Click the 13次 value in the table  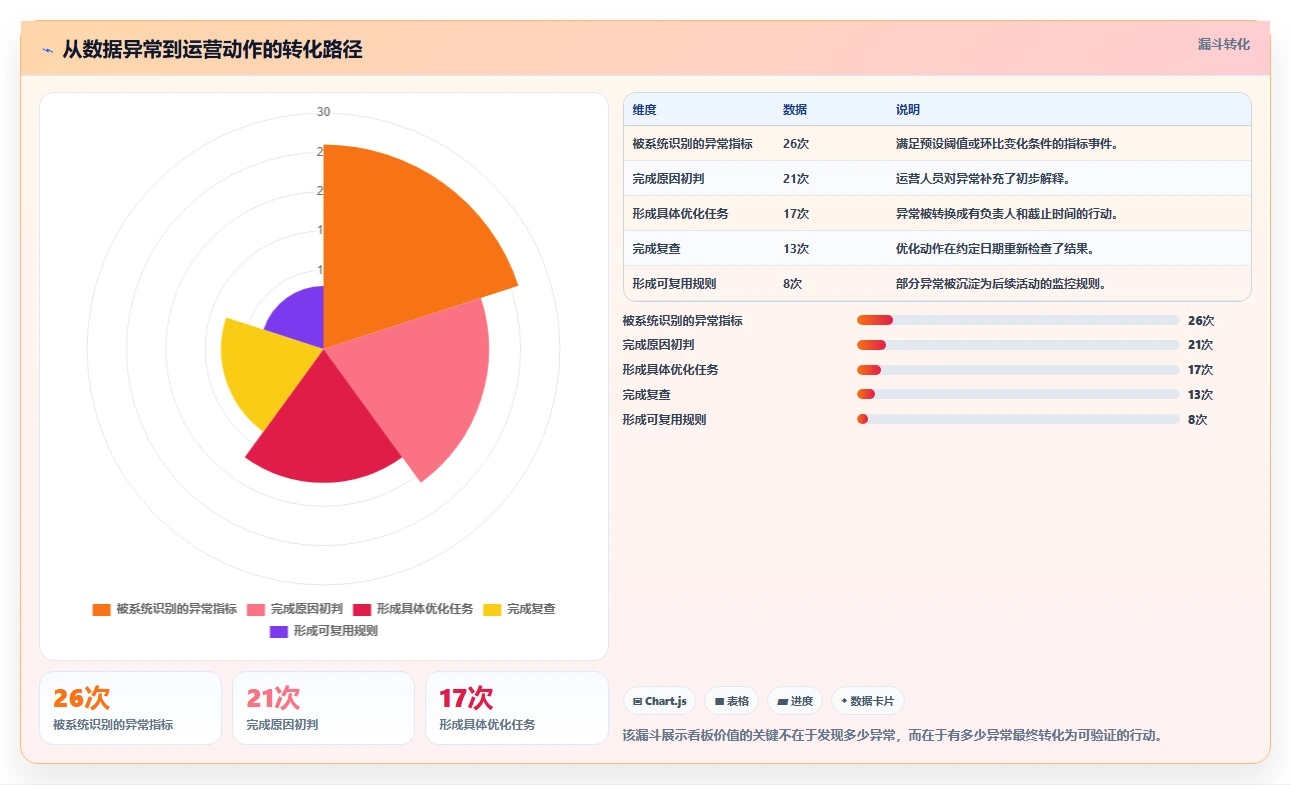(x=796, y=249)
